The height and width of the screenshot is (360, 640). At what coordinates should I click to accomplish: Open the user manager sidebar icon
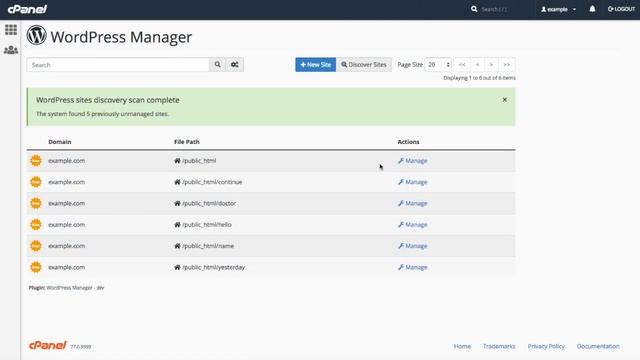coord(11,50)
